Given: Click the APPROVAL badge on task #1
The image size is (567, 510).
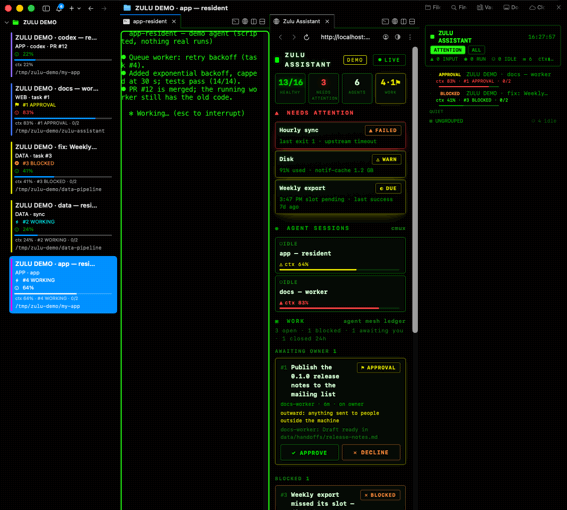Looking at the screenshot, I should (x=378, y=367).
